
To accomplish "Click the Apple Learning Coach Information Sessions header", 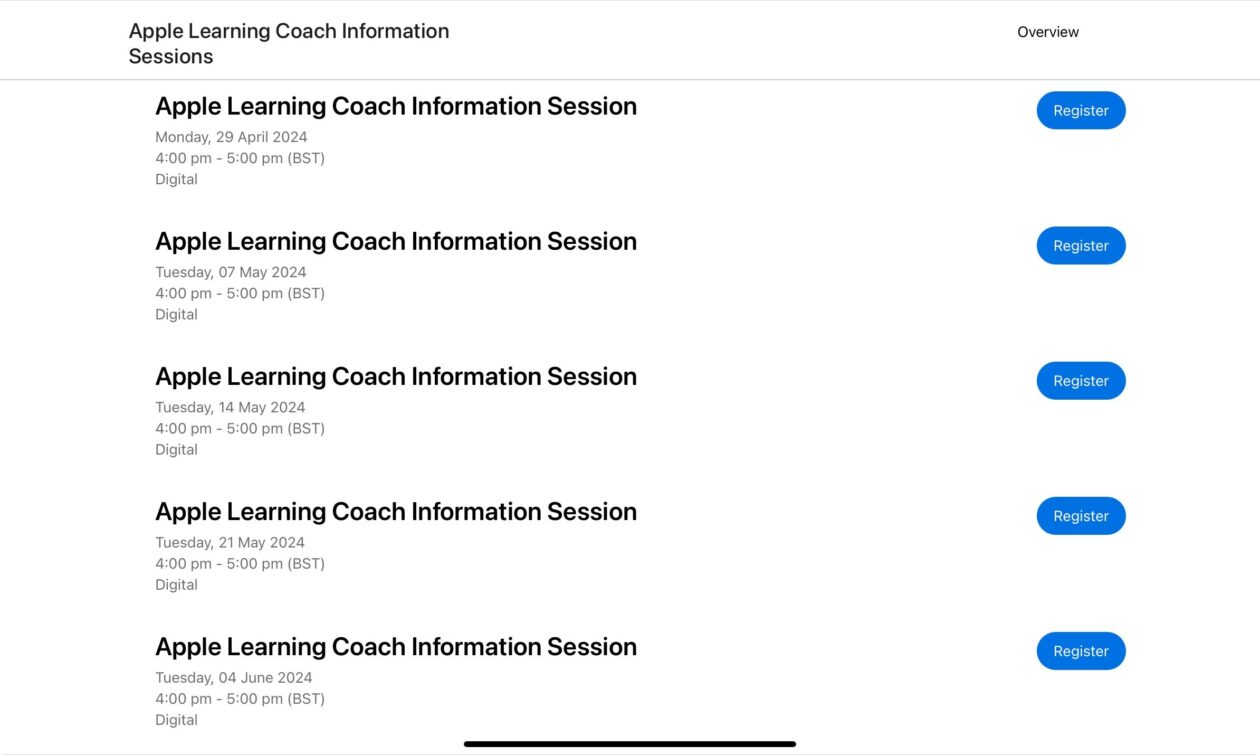I will point(288,43).
